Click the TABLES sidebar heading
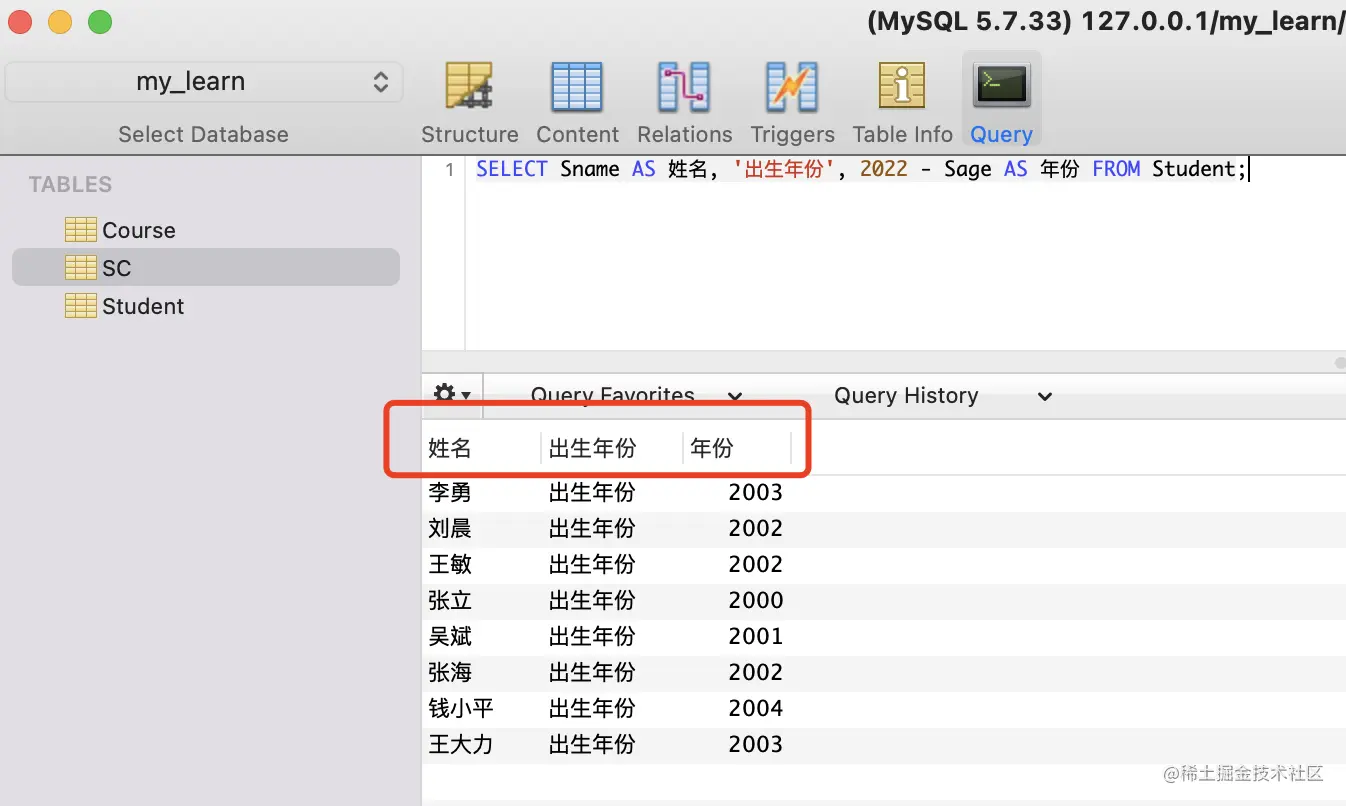1346x806 pixels. tap(70, 184)
